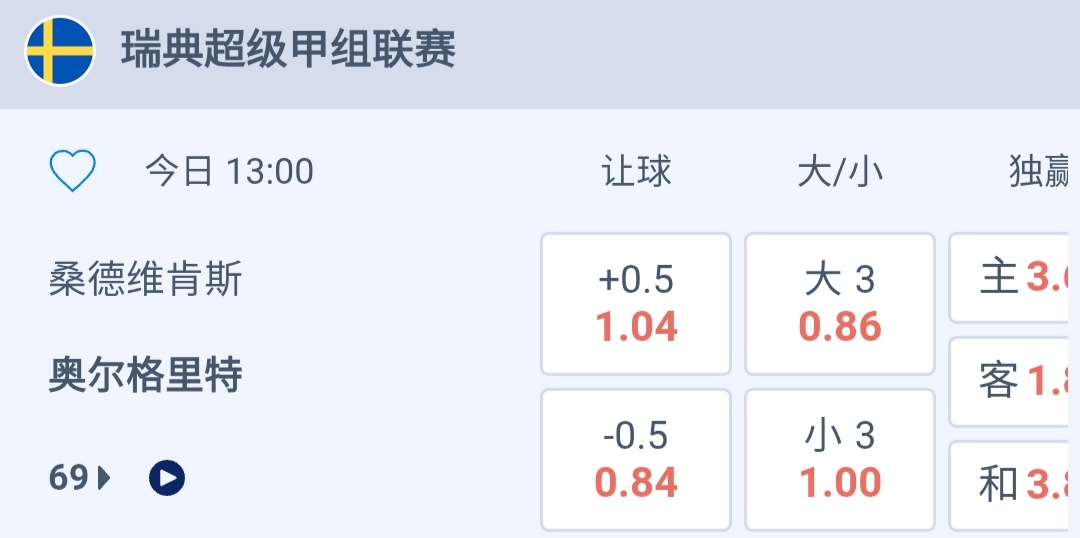Bet on 小 3 under at 1.00
Screen dimensions: 1080x538
click(x=840, y=459)
